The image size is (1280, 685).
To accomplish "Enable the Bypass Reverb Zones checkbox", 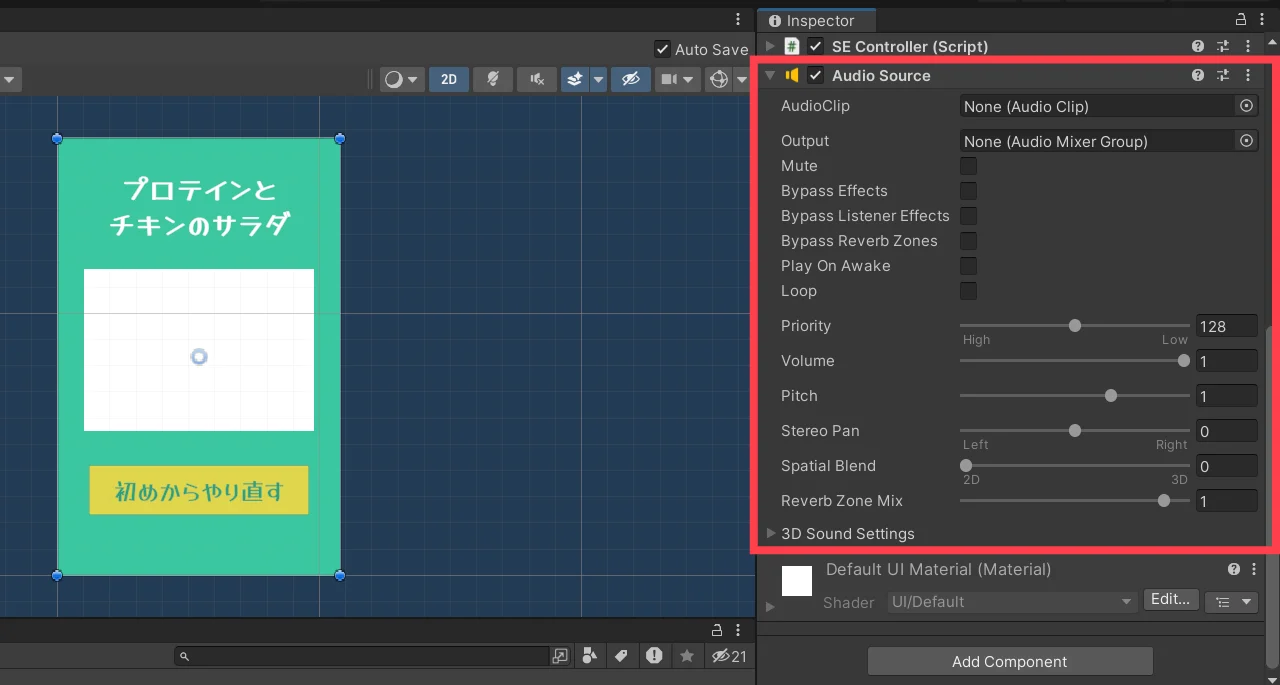I will click(968, 241).
